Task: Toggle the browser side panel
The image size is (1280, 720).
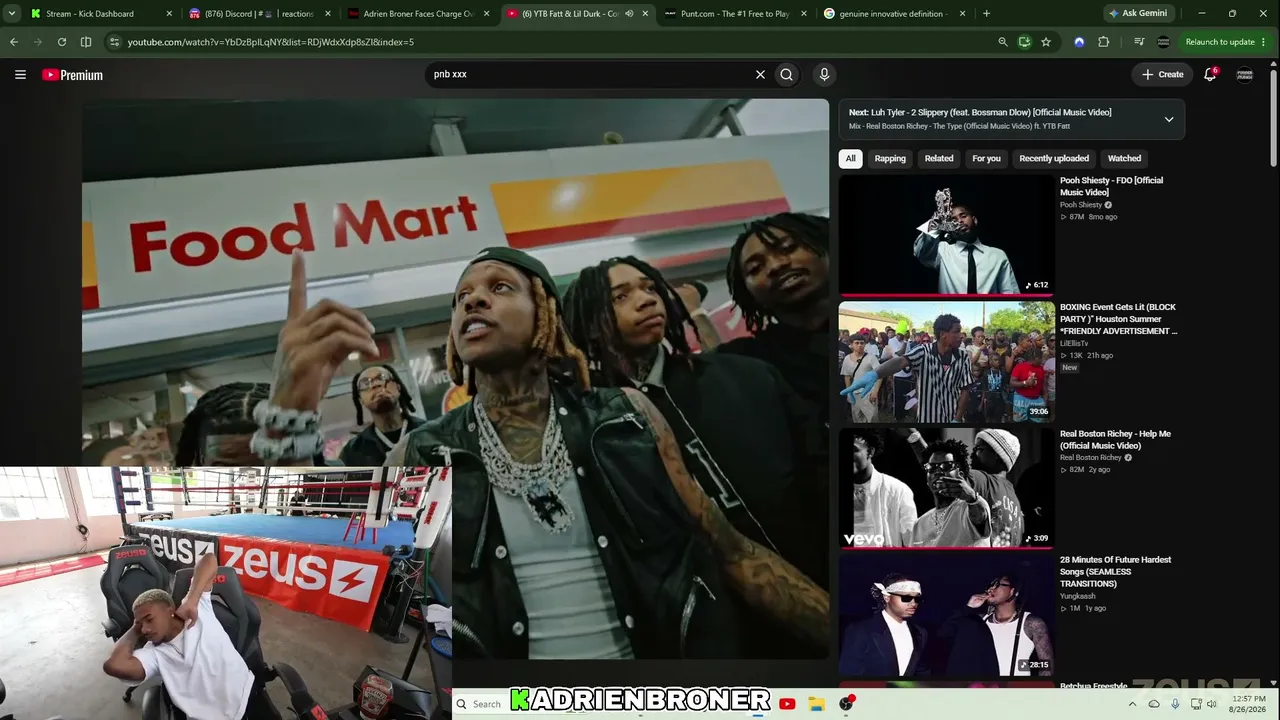Action: (x=86, y=42)
